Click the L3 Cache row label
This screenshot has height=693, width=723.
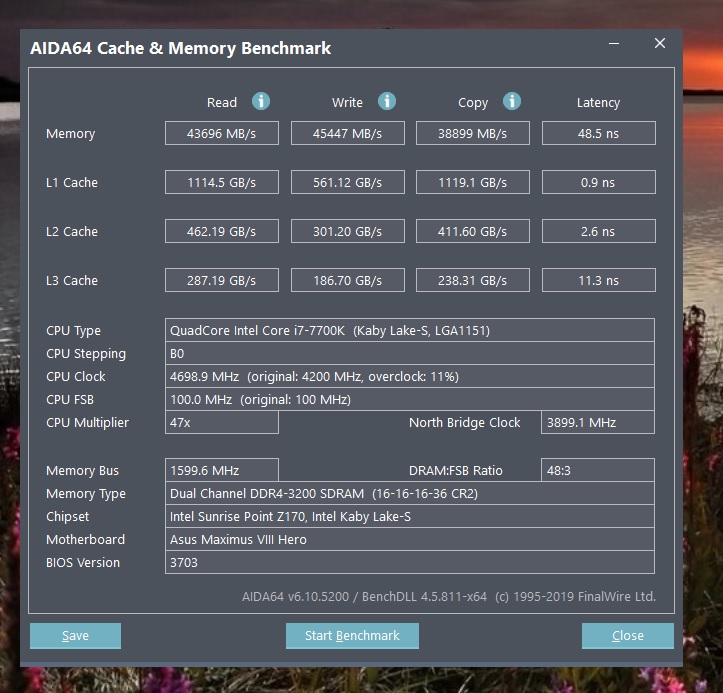(x=72, y=280)
